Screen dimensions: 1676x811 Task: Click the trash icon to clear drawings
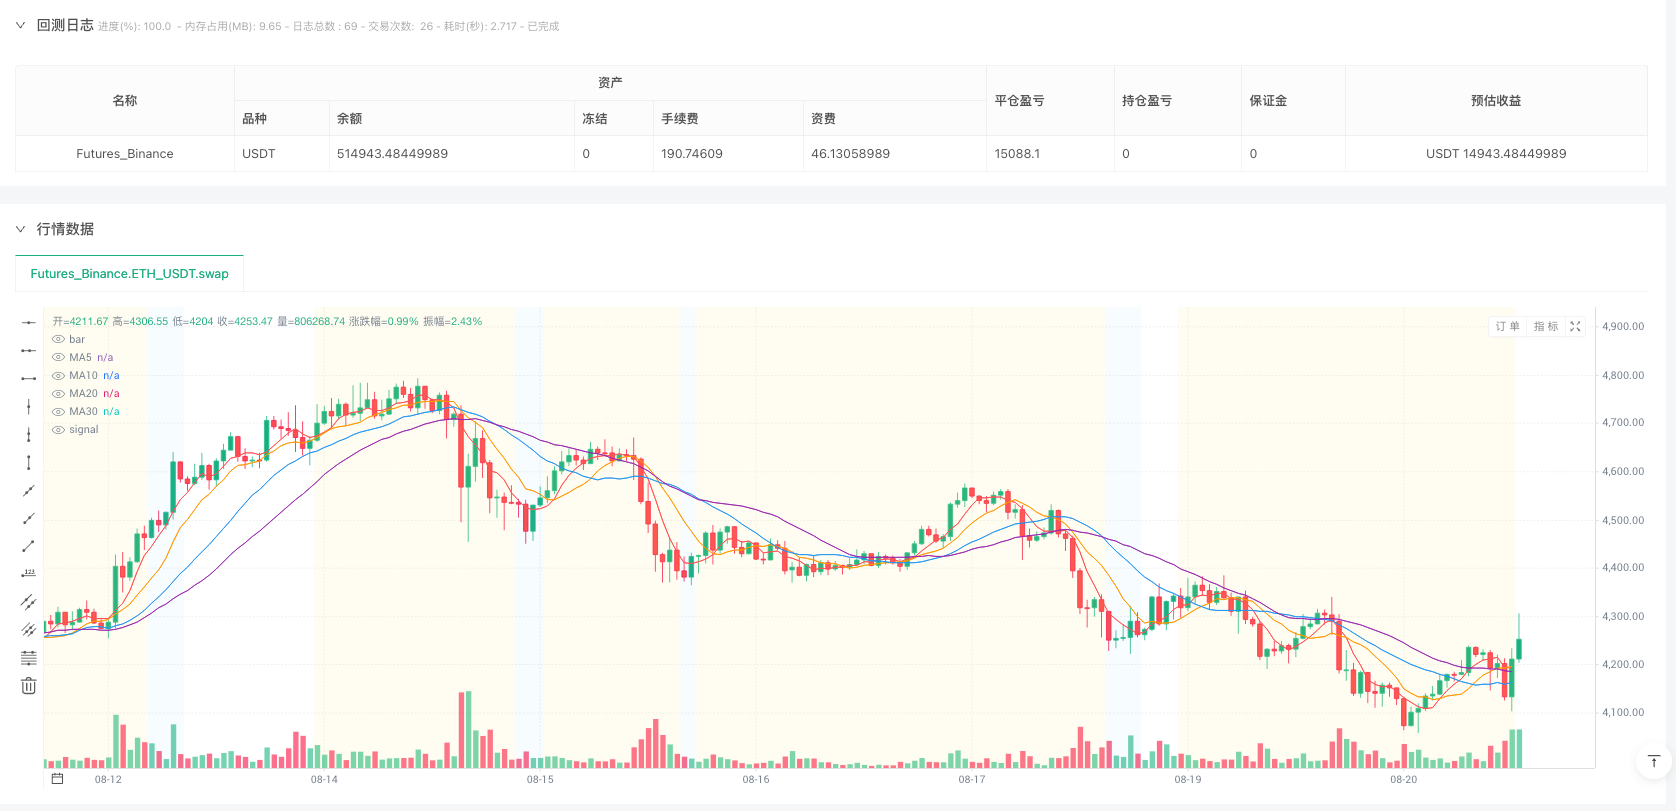[28, 686]
